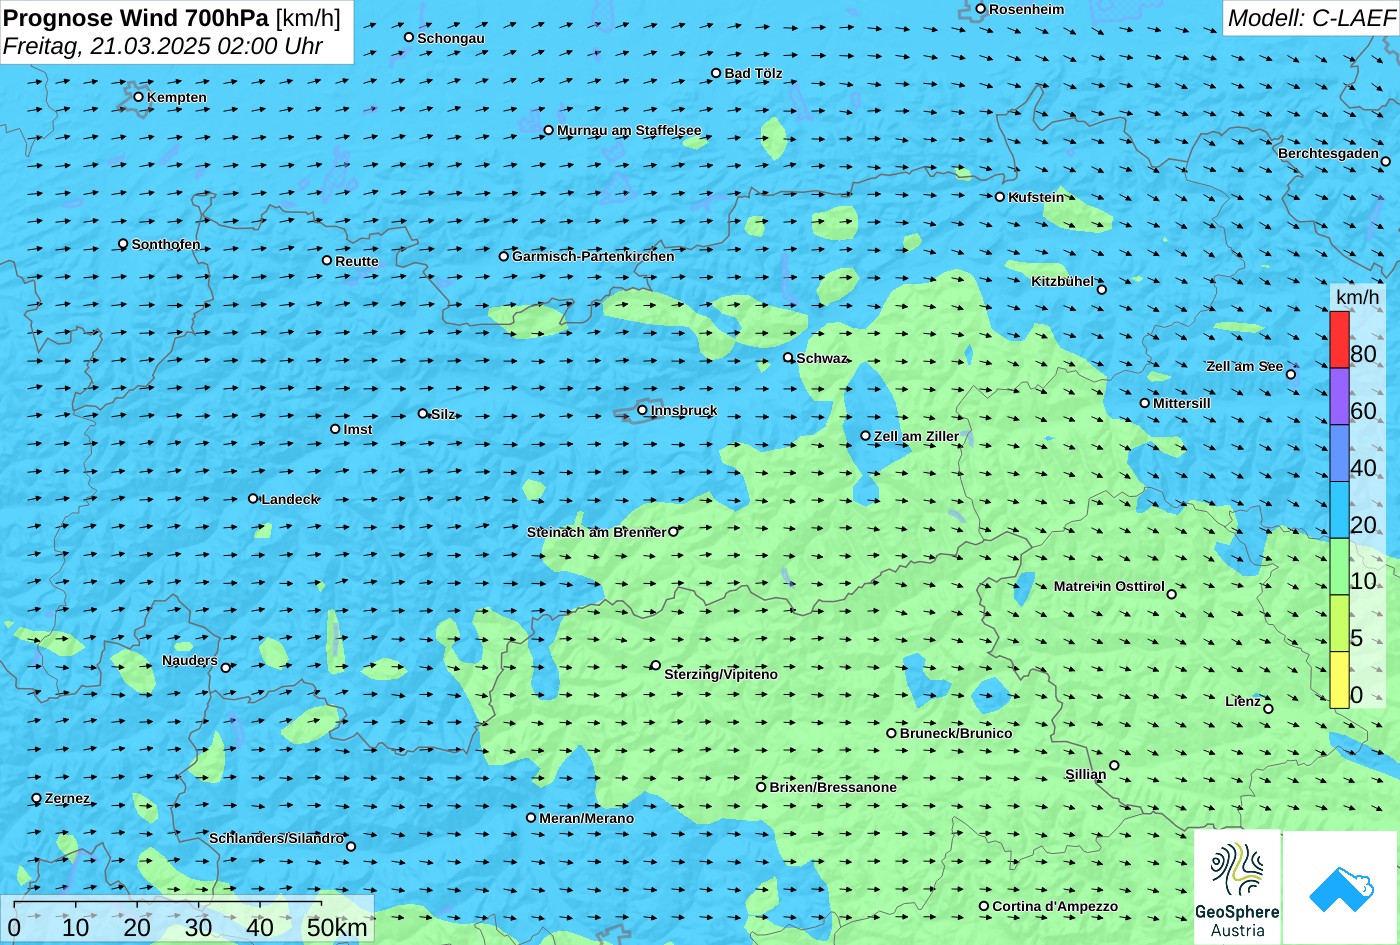The height and width of the screenshot is (945, 1400).
Task: Click the light green 10 km/h legend swatch
Action: (x=1339, y=567)
